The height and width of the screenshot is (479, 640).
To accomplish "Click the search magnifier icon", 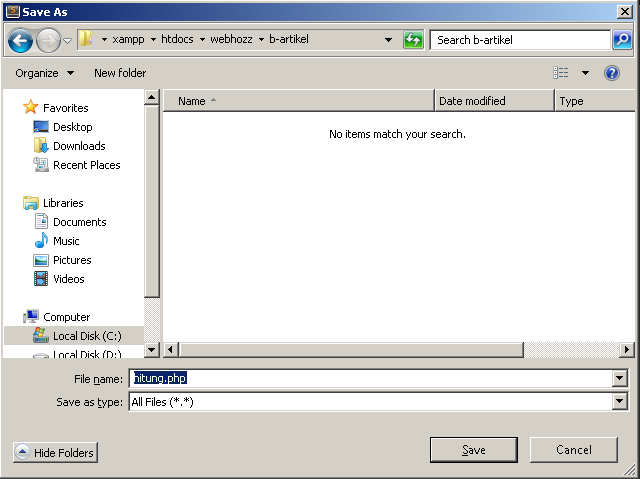I will coord(622,40).
